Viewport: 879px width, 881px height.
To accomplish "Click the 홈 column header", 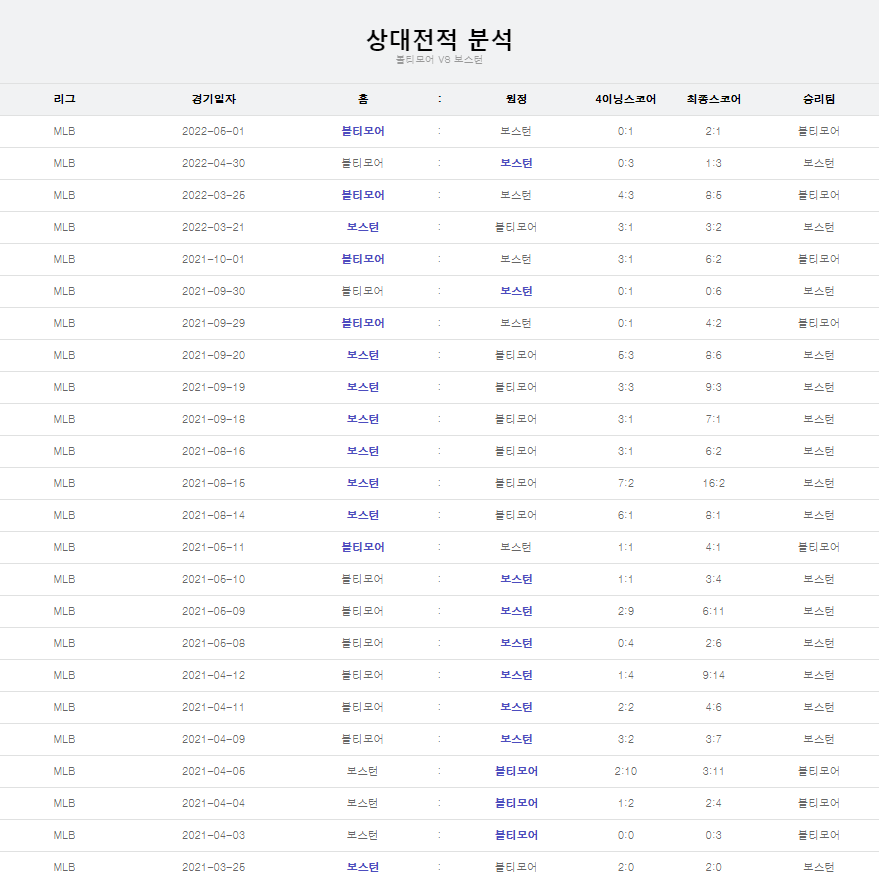I will (x=363, y=99).
